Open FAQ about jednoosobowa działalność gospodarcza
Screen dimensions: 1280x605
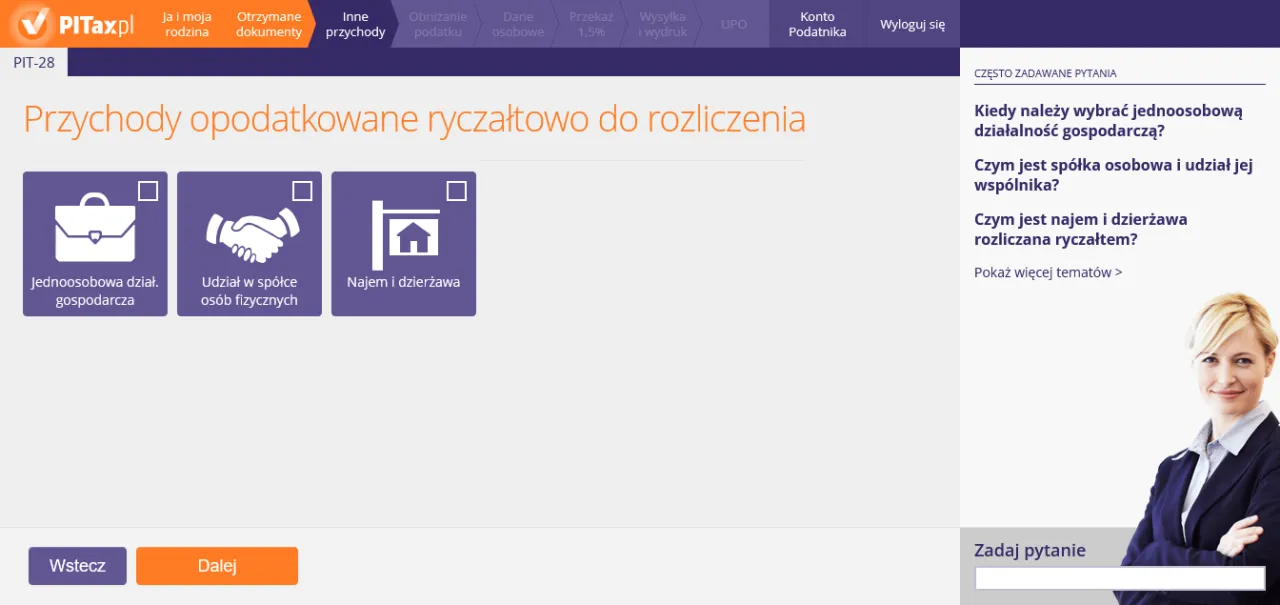(1108, 120)
